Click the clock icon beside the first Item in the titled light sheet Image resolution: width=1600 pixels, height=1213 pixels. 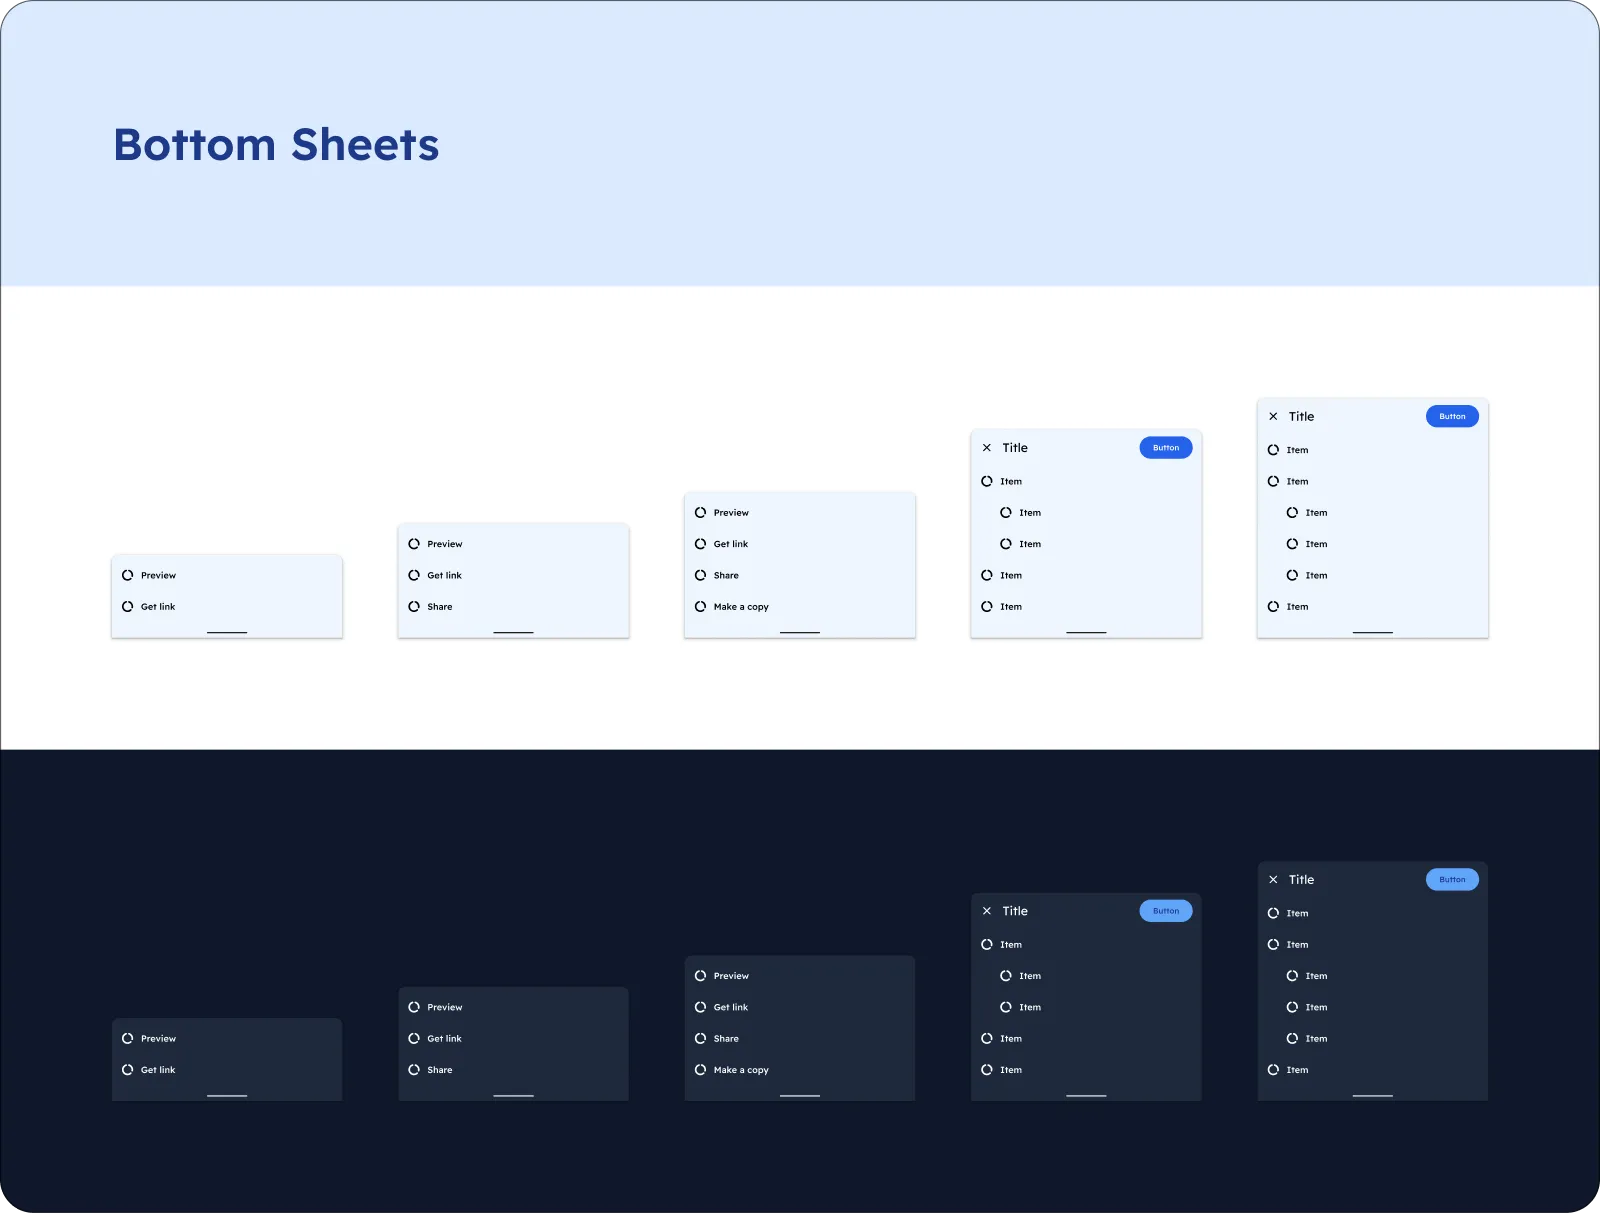[987, 481]
